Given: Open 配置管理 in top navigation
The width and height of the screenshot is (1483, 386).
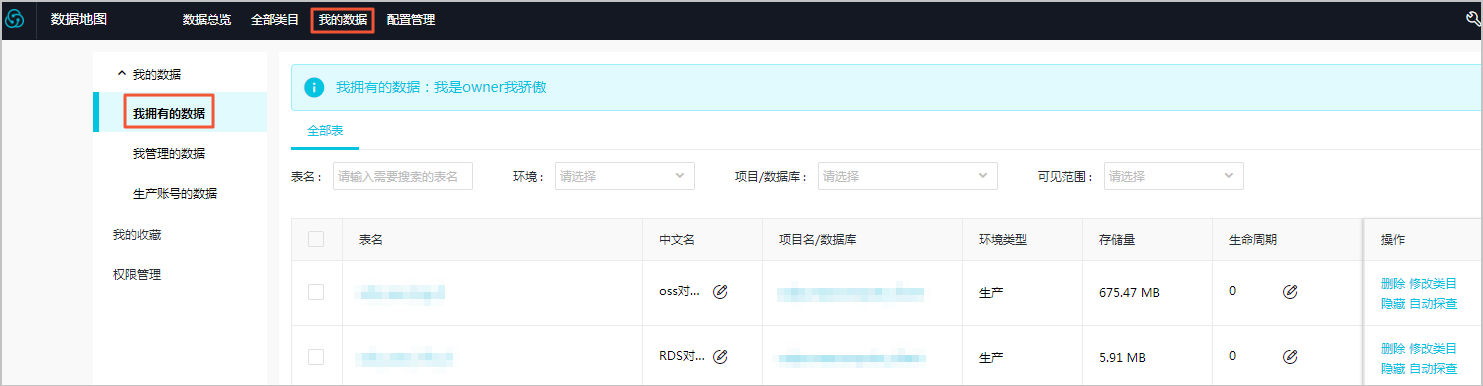Looking at the screenshot, I should (x=410, y=19).
